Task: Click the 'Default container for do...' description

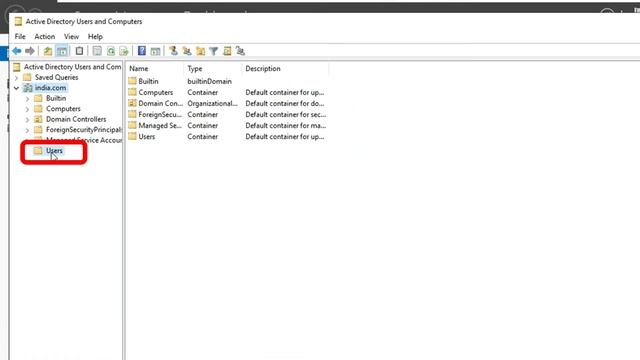Action: coord(285,103)
